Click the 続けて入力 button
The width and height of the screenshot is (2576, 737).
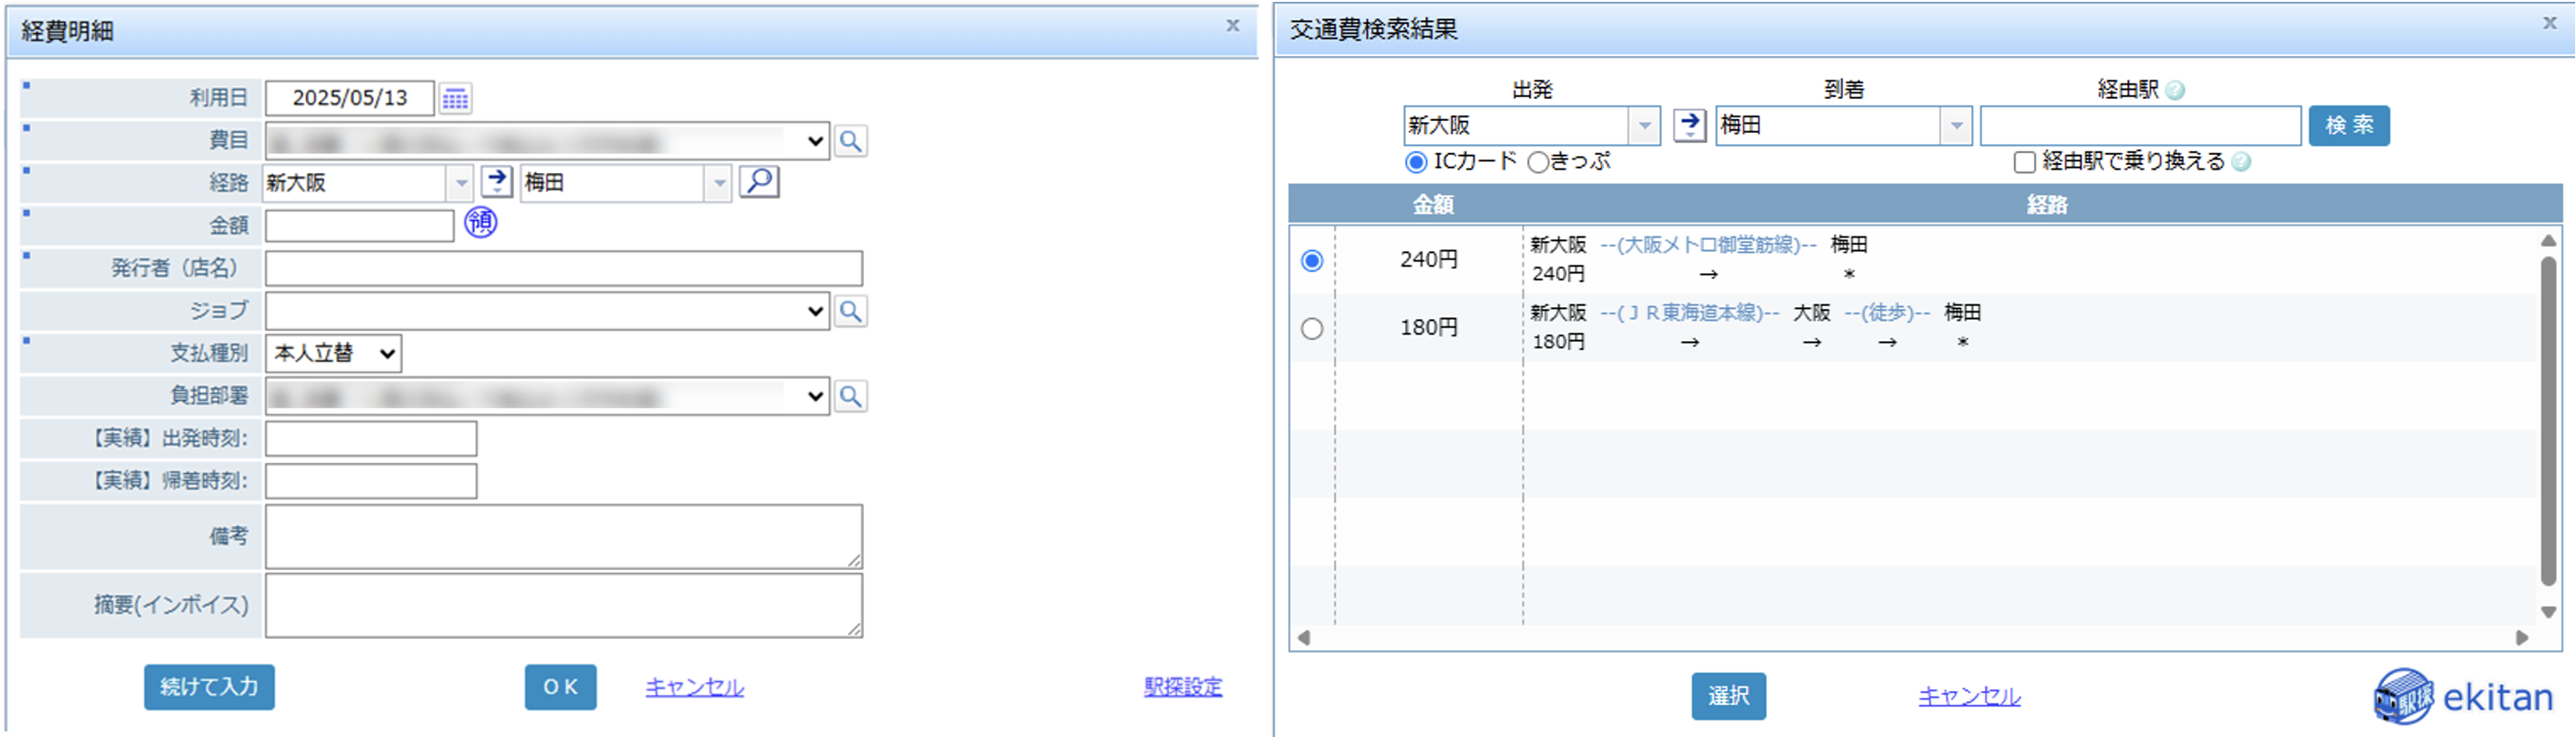[x=209, y=687]
